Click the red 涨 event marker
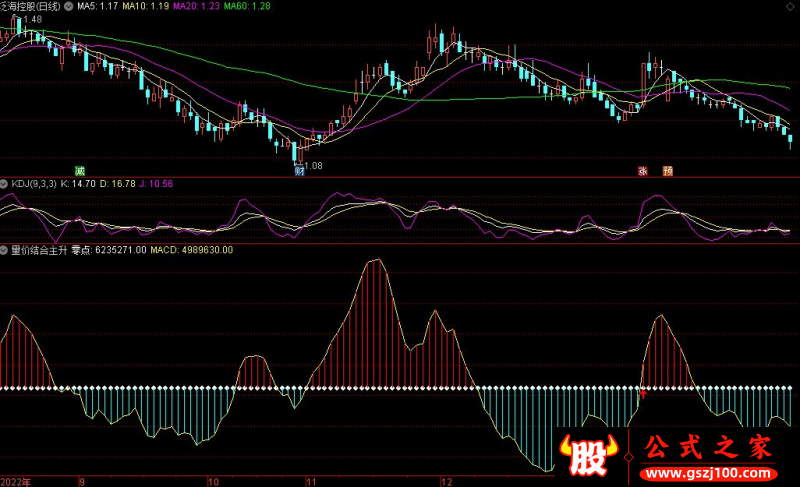Viewport: 800px width, 487px height. pos(643,170)
